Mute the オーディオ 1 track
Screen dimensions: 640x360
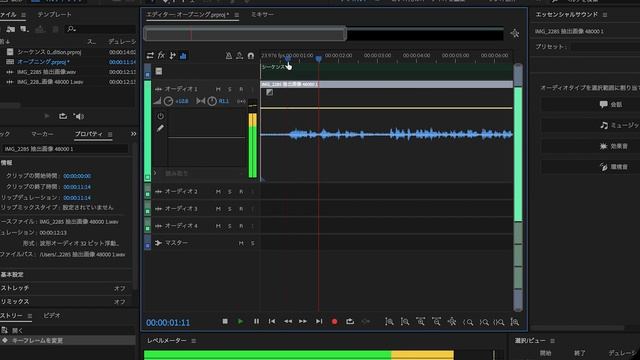(218, 89)
